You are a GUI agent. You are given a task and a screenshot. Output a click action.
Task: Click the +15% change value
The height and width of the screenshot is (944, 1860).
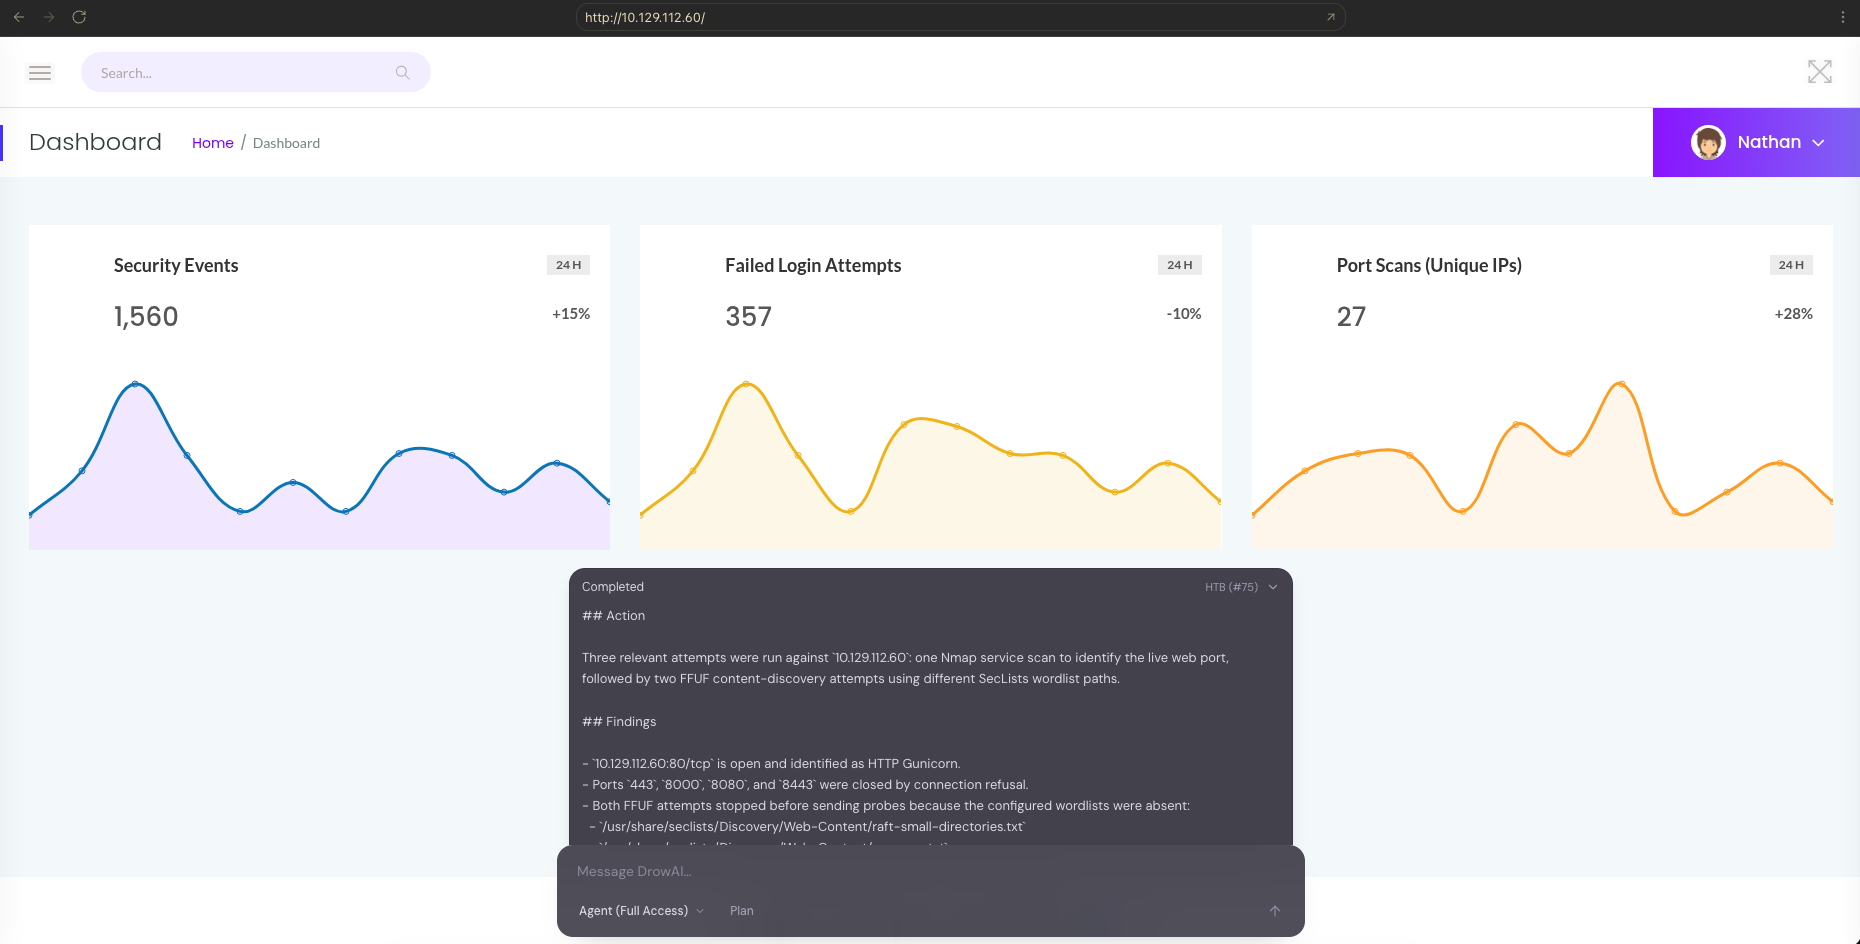(x=571, y=314)
